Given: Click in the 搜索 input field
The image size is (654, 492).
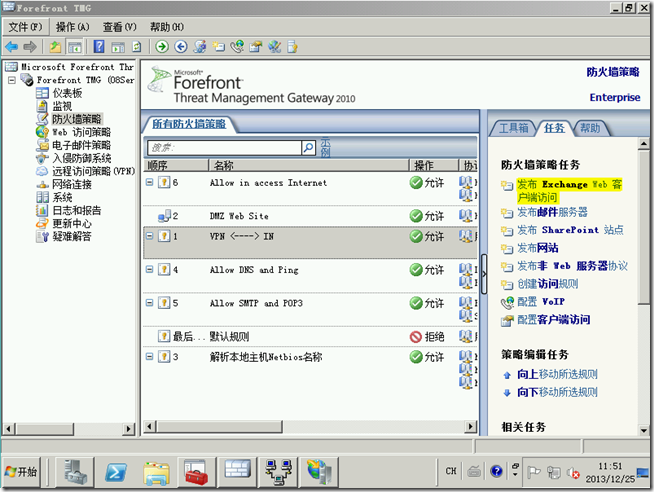Looking at the screenshot, I should pyautogui.click(x=224, y=148).
